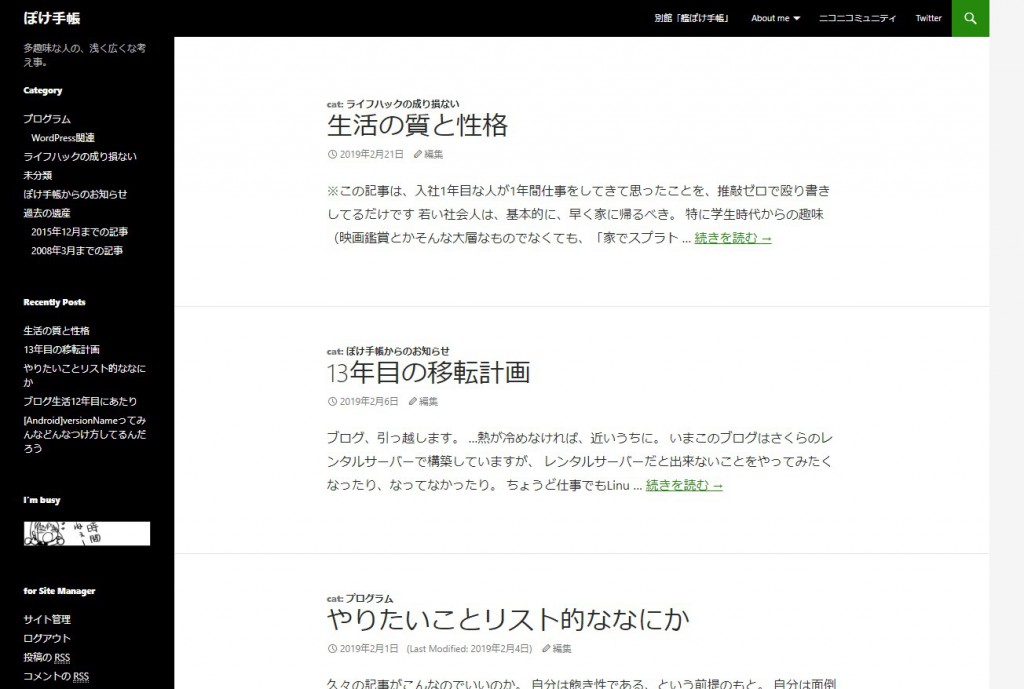The height and width of the screenshot is (689, 1024).
Task: Open article title 13年目の移転計画
Action: [428, 373]
